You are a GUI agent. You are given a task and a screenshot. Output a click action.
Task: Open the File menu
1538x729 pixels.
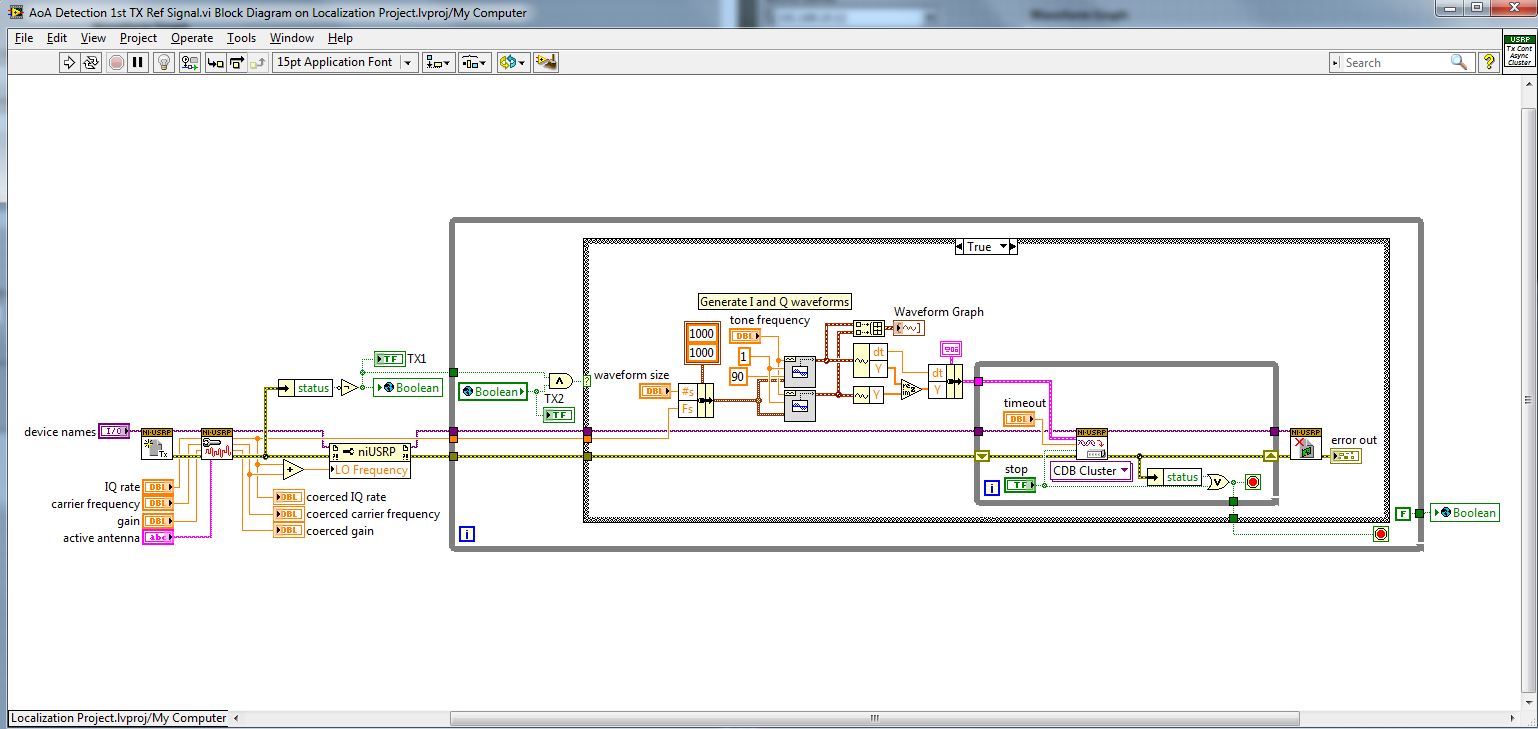click(x=24, y=38)
